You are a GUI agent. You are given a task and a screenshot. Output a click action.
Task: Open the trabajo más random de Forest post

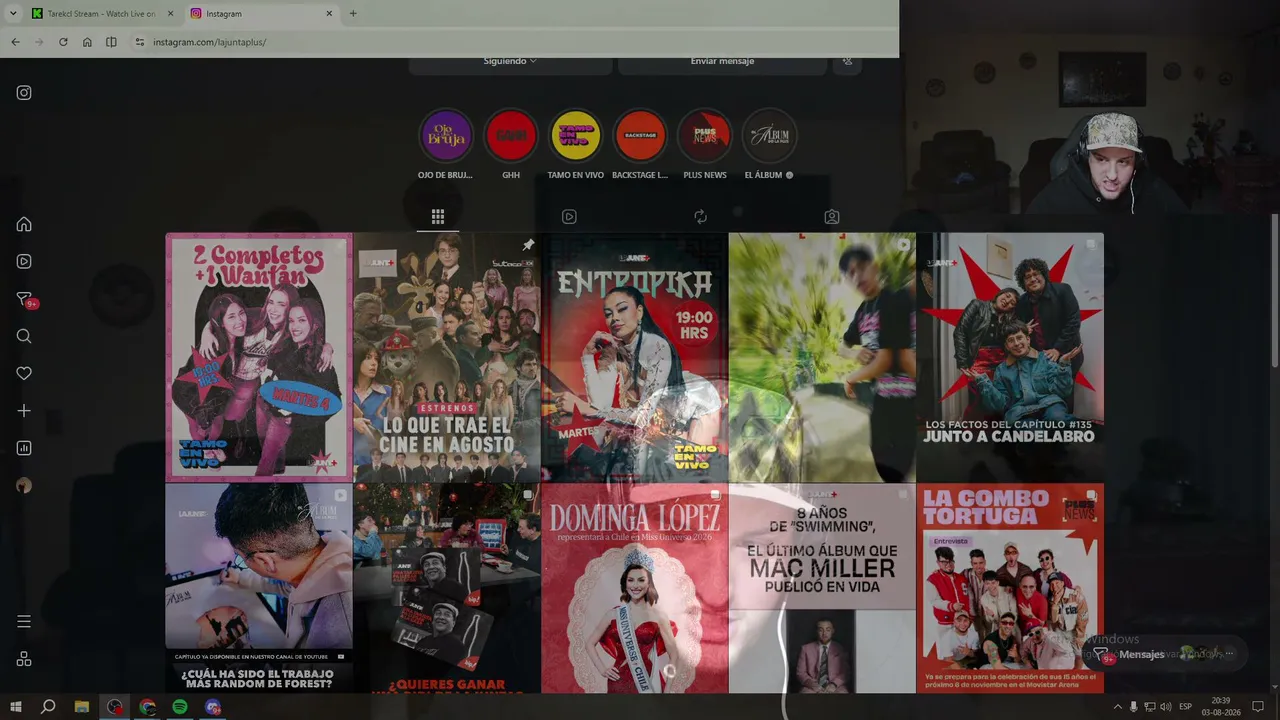click(259, 589)
